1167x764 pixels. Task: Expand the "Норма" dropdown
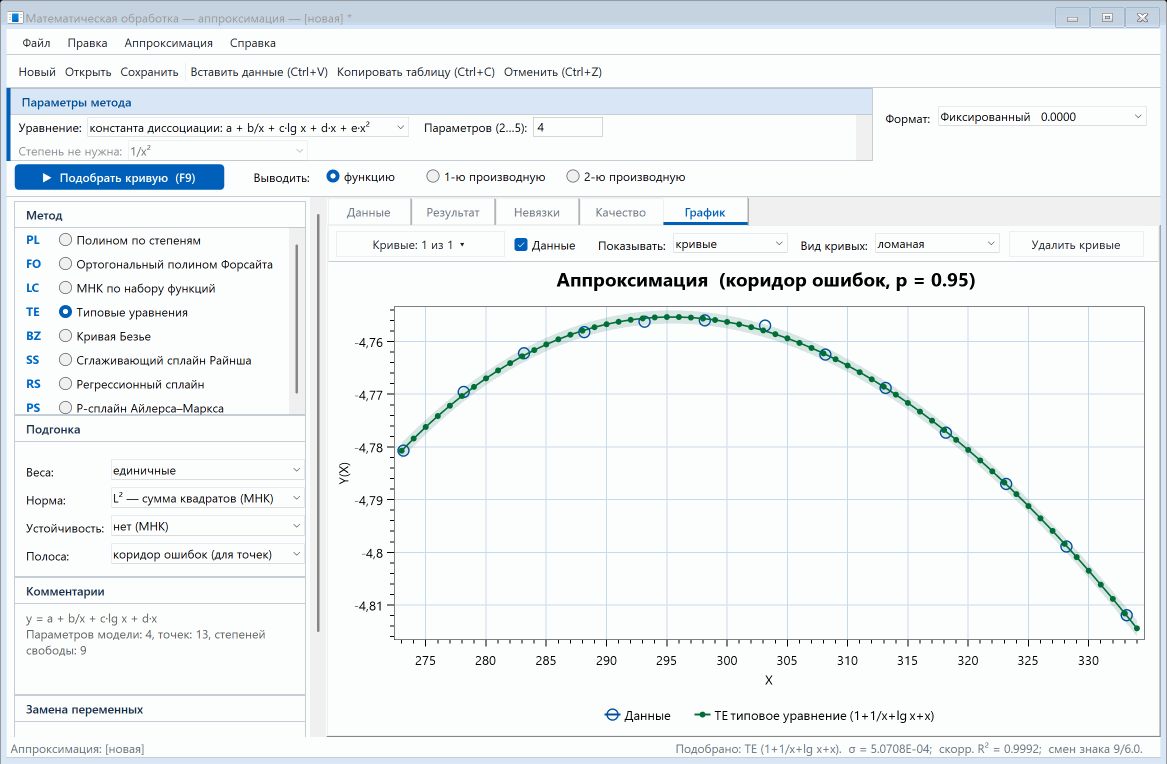207,498
